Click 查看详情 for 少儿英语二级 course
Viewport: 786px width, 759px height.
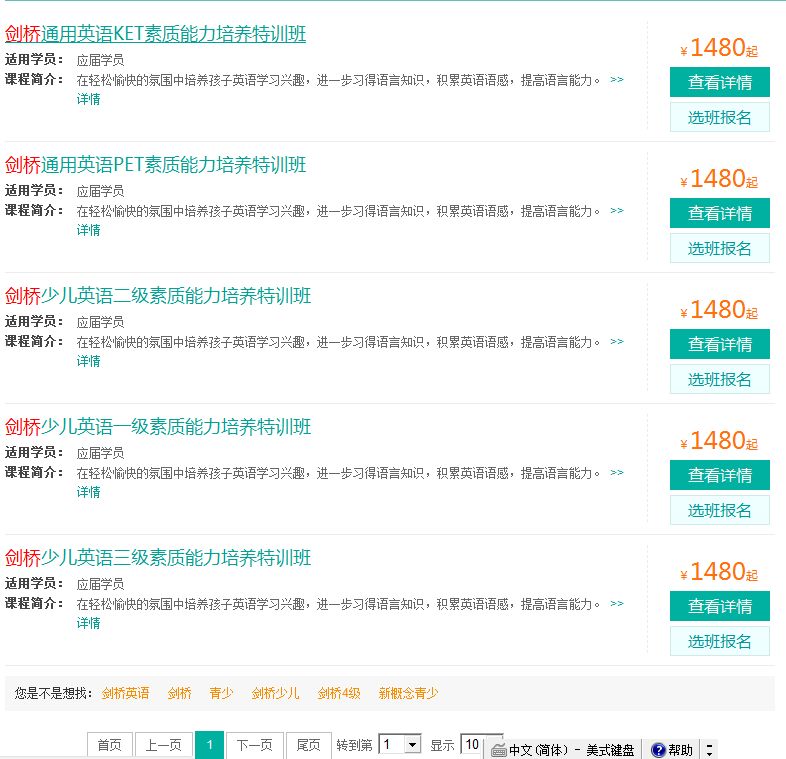pyautogui.click(x=719, y=344)
